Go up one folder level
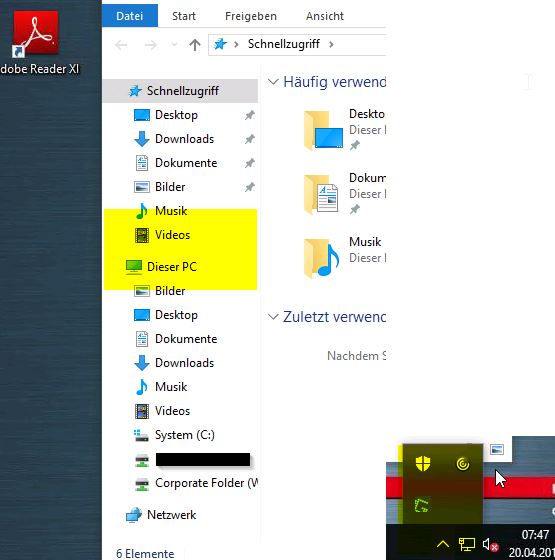Screen dimensions: 555x560 (x=195, y=45)
